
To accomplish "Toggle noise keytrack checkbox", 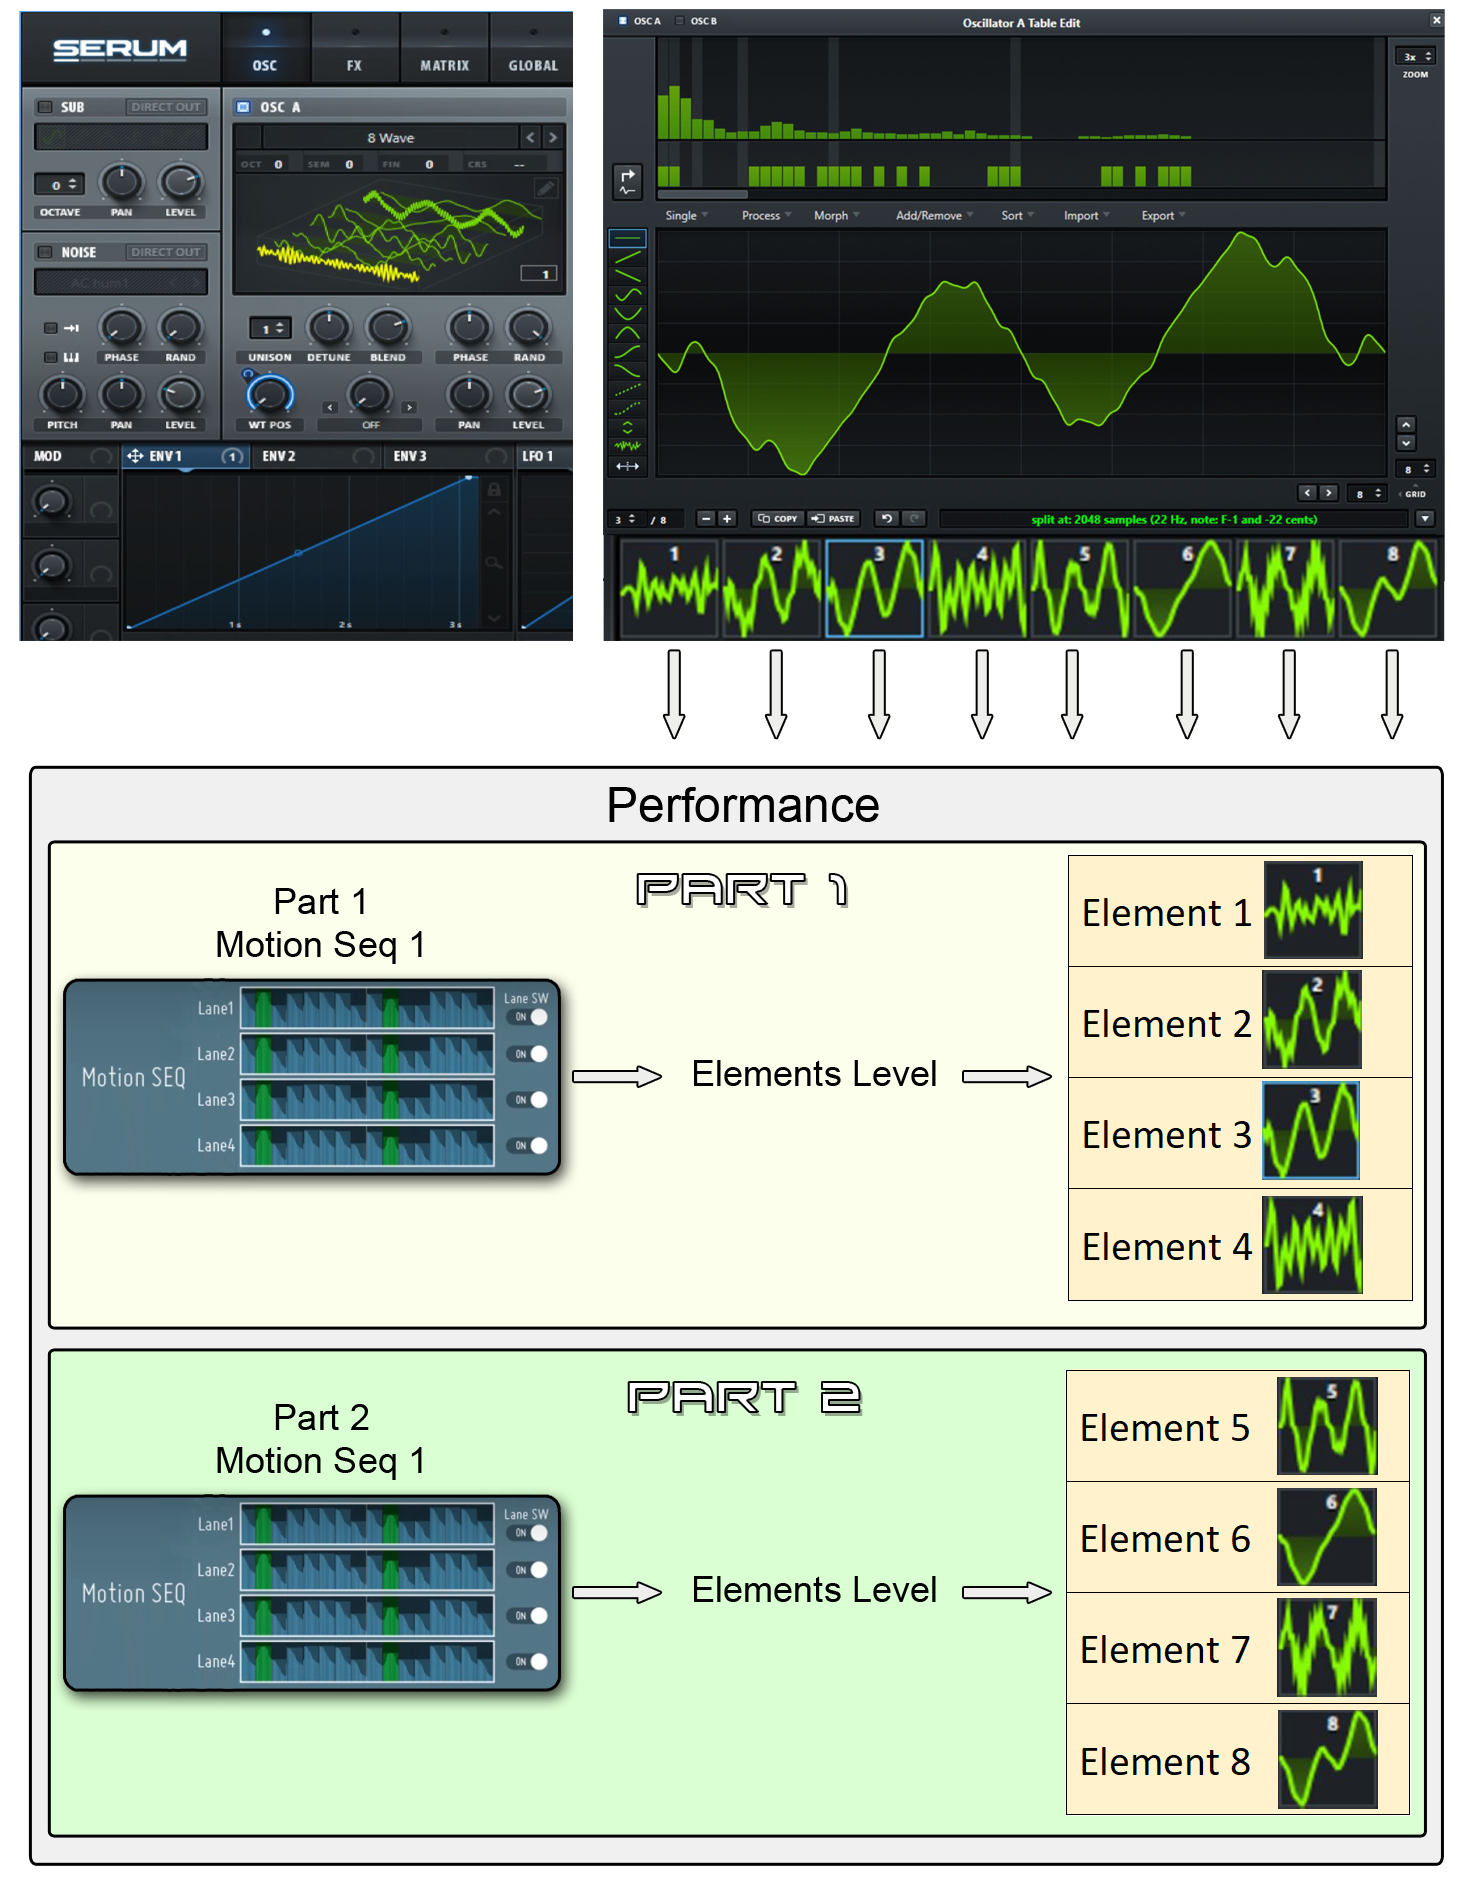I will tap(50, 357).
